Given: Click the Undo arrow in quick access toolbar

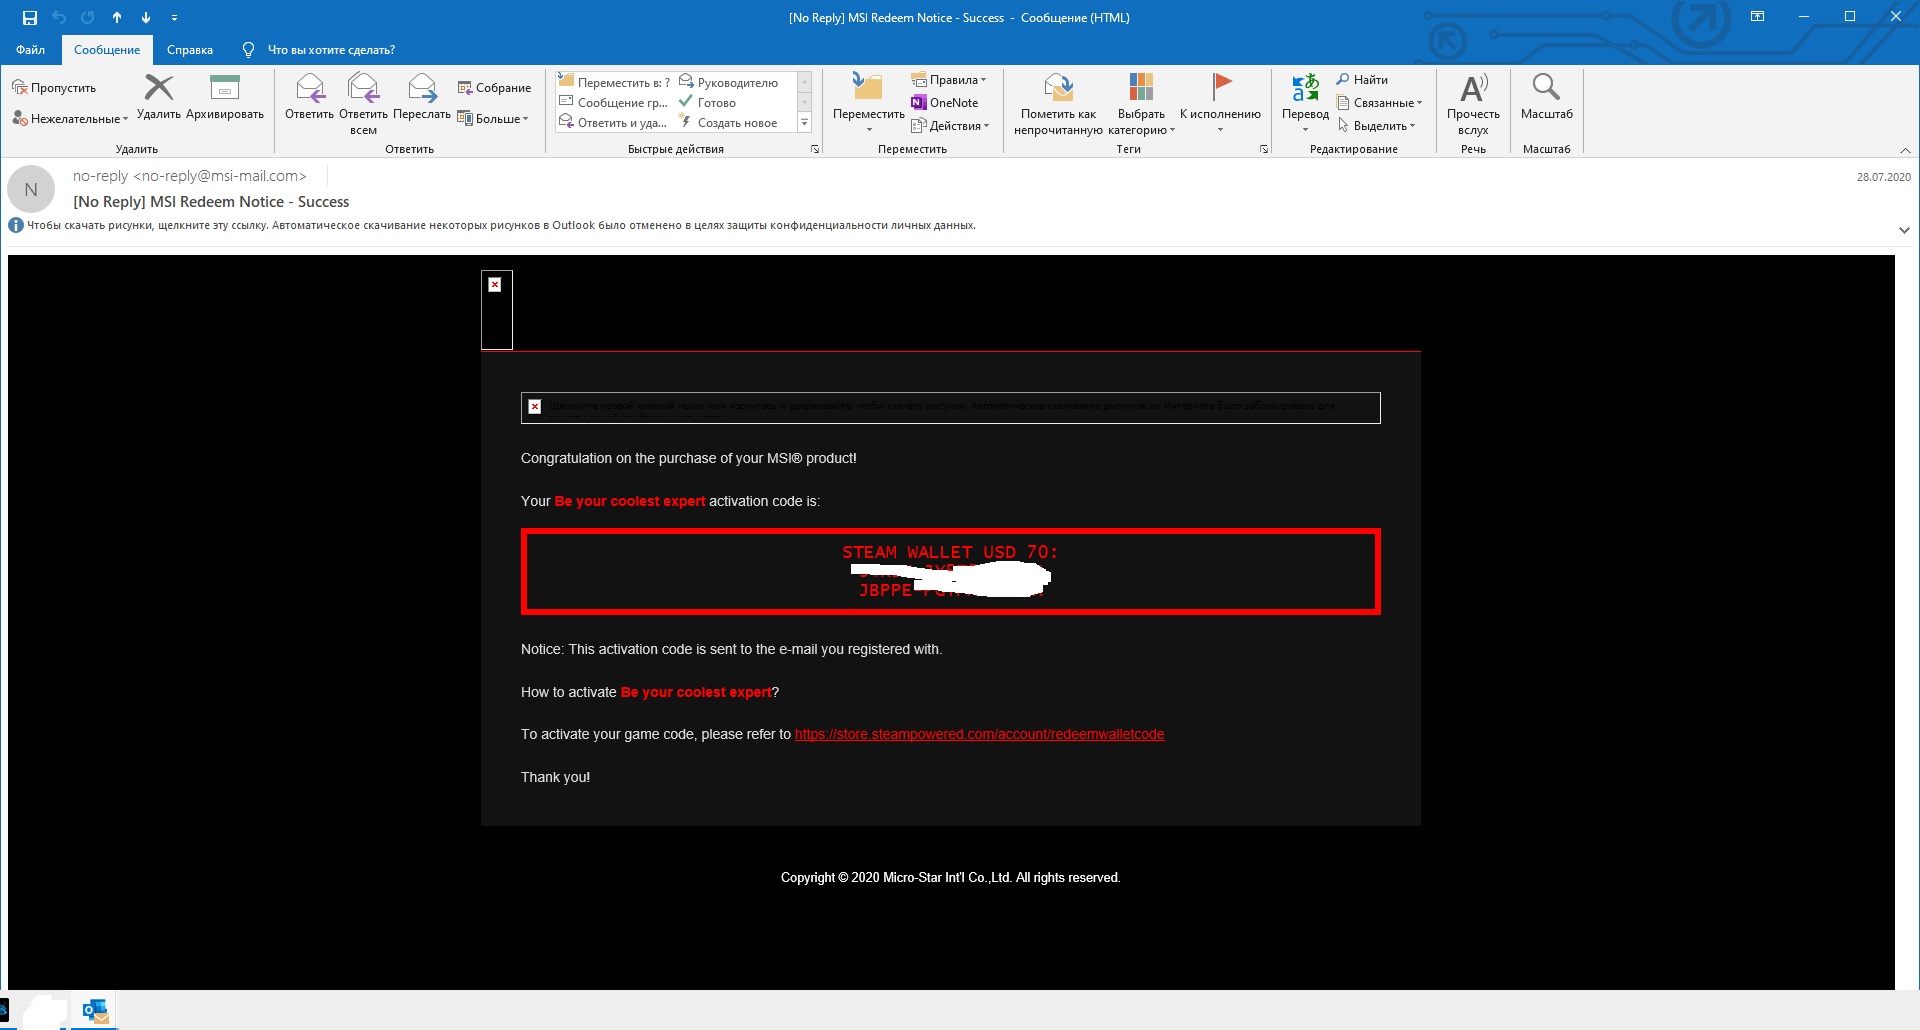Looking at the screenshot, I should tap(59, 17).
